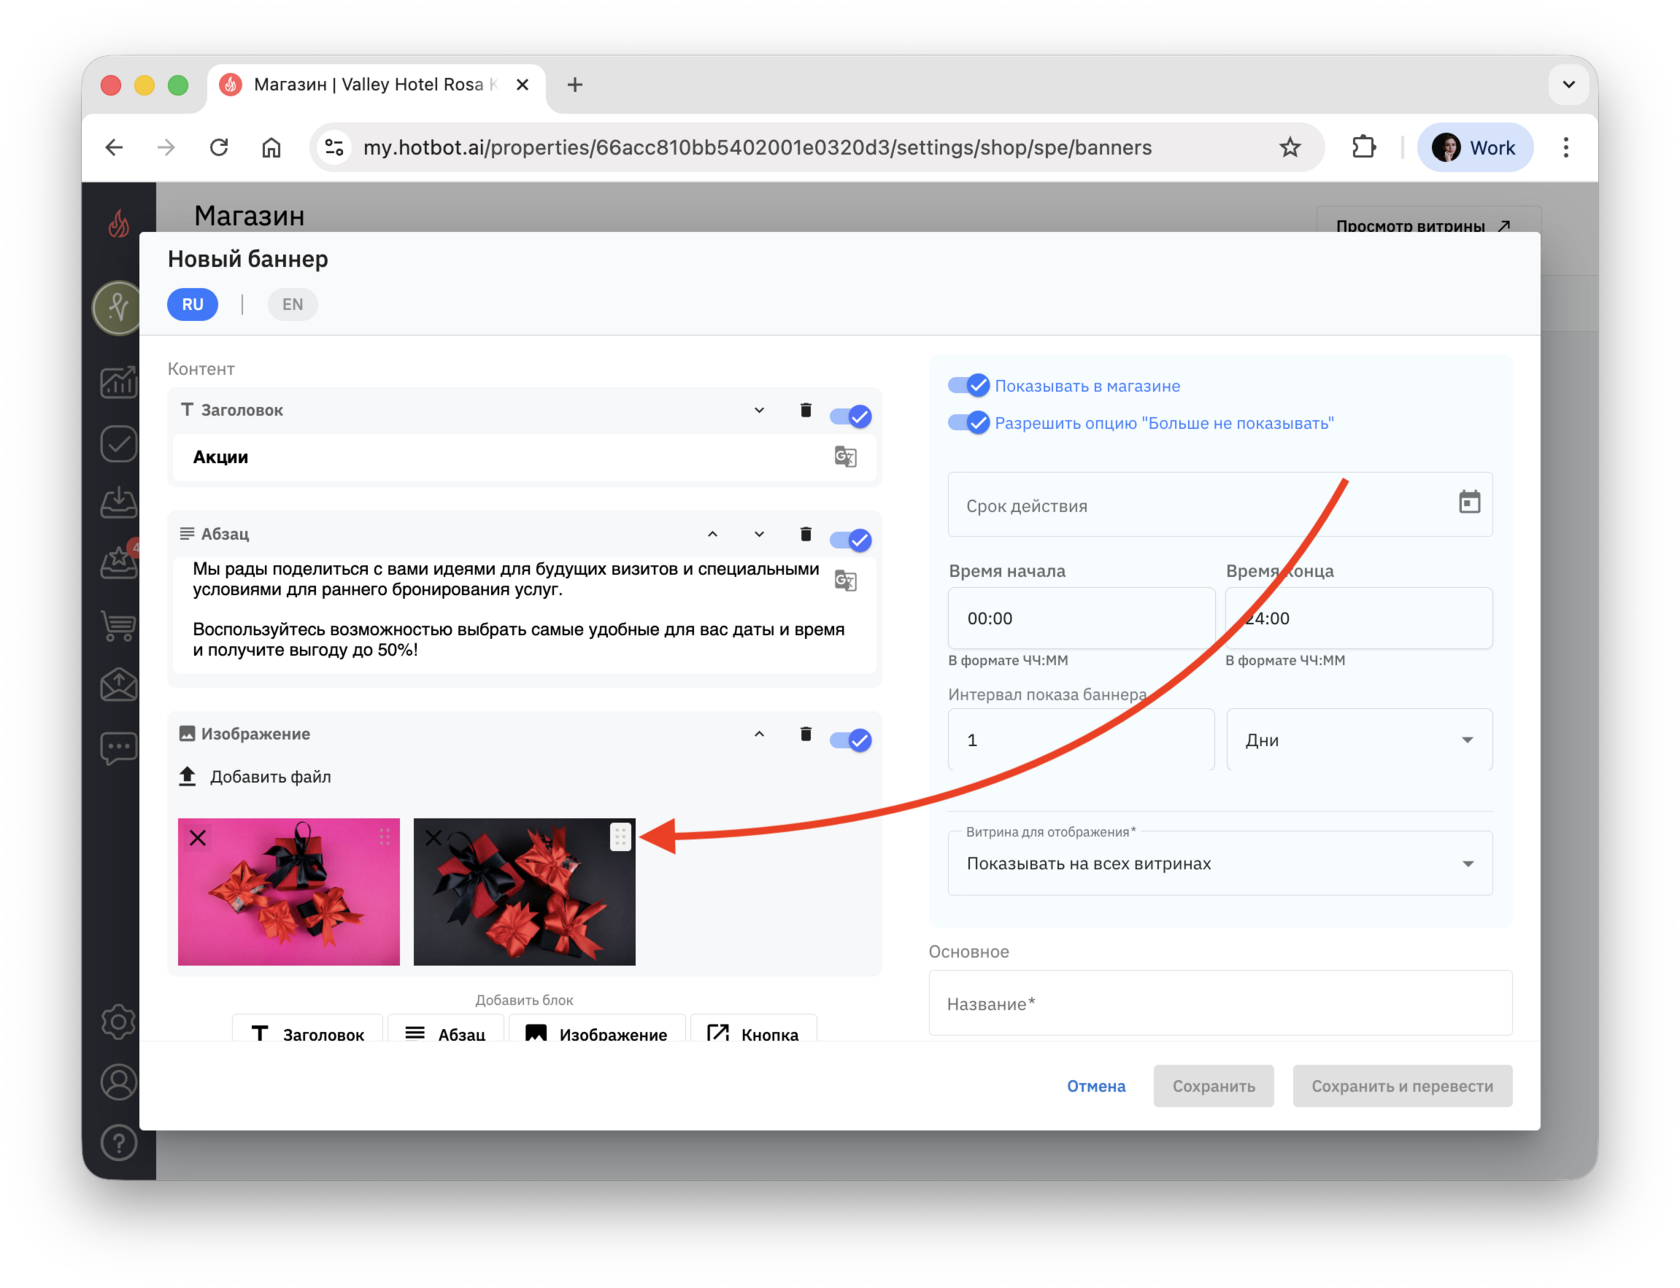
Task: Click translate icon in Акции heading field
Action: click(x=845, y=457)
